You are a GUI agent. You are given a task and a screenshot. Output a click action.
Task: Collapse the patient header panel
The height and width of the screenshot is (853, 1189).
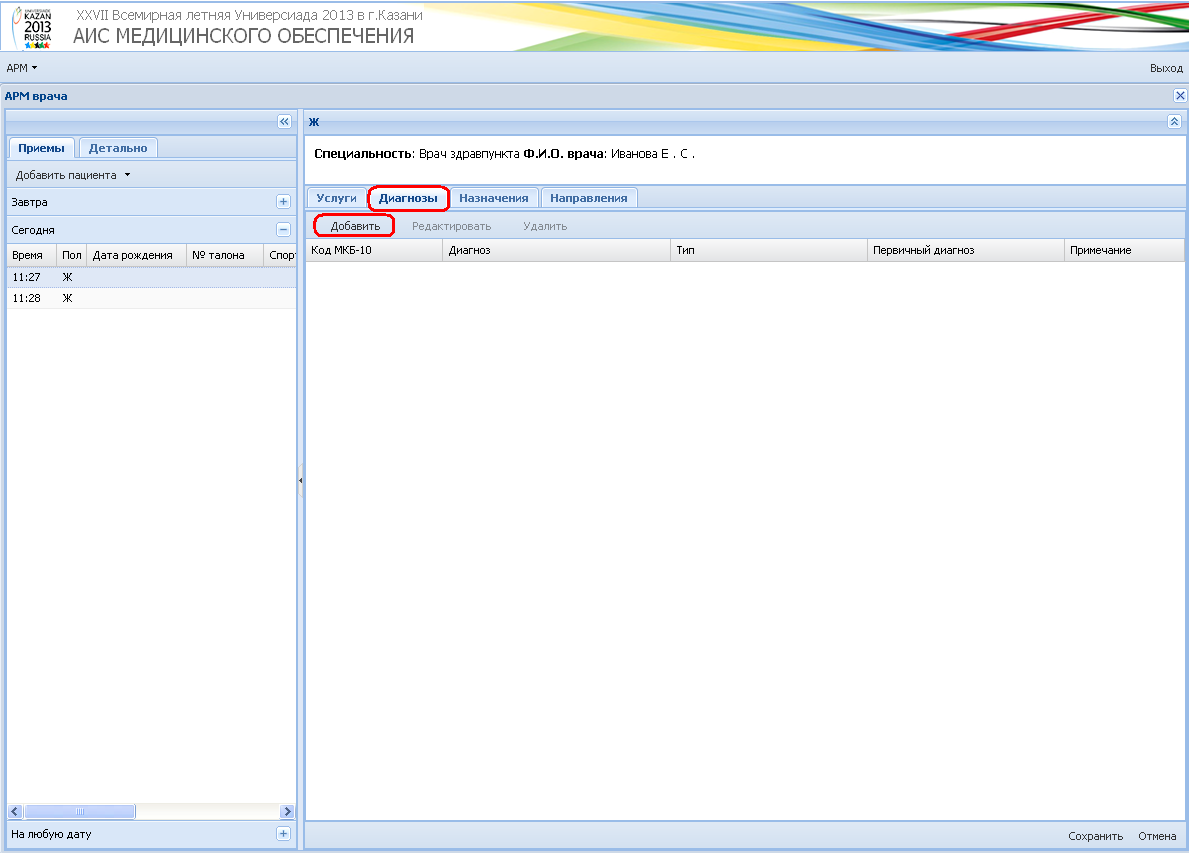pyautogui.click(x=1174, y=121)
